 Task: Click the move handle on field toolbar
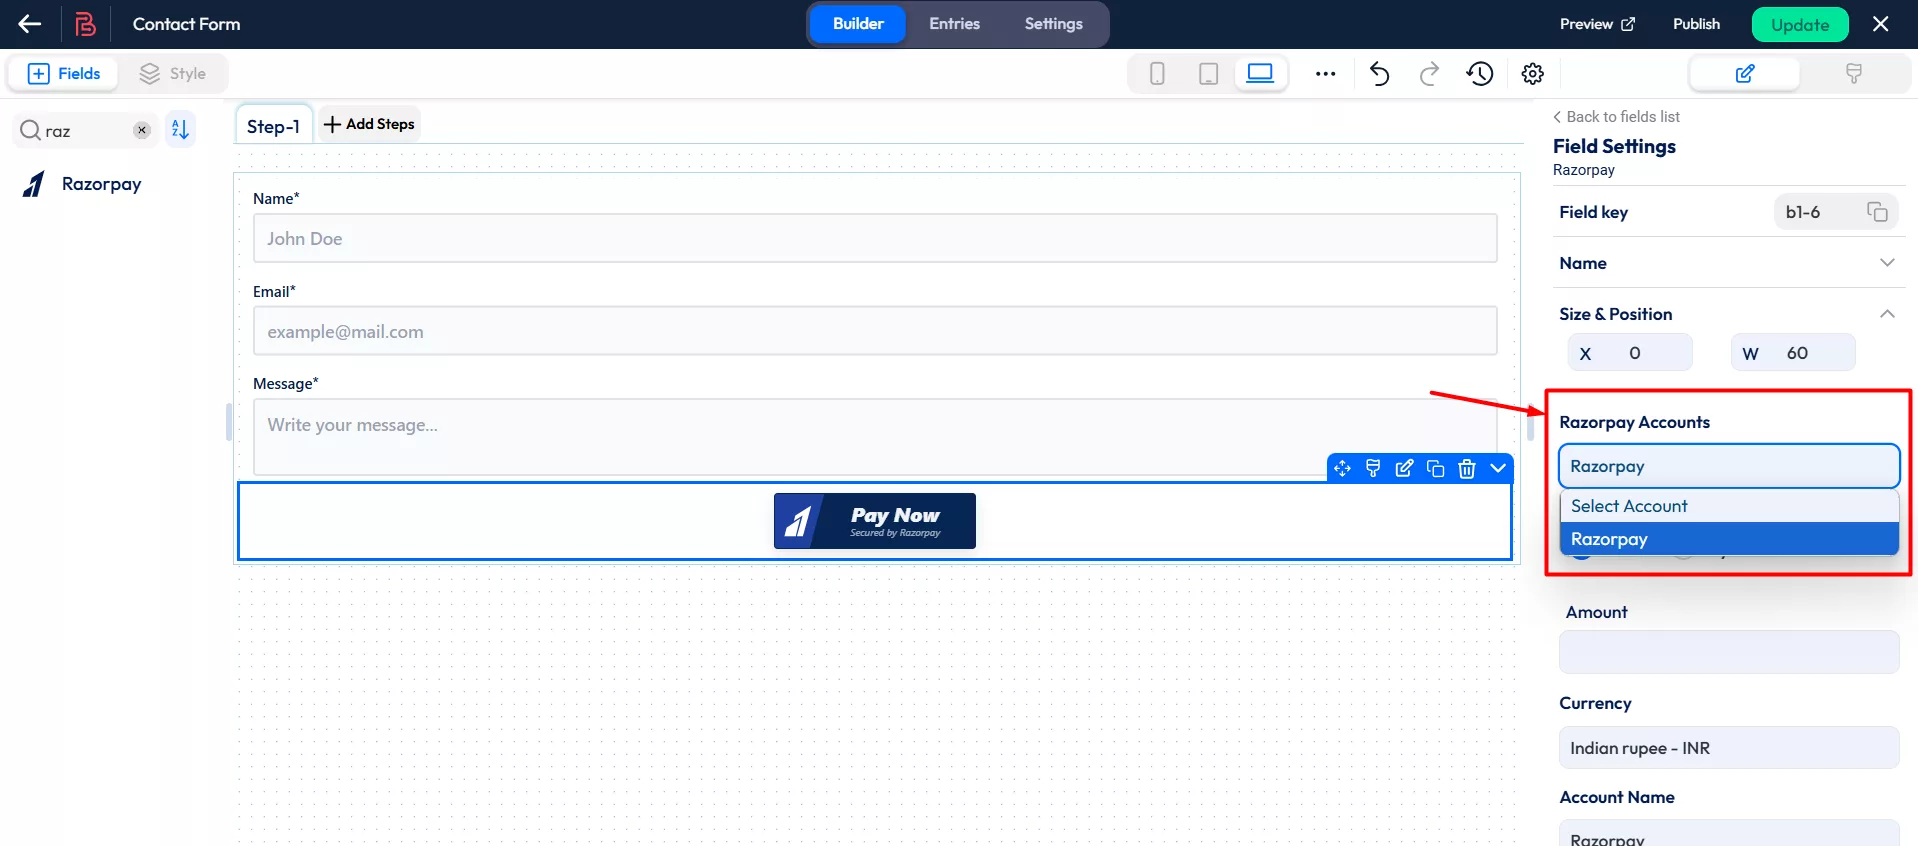pyautogui.click(x=1342, y=468)
